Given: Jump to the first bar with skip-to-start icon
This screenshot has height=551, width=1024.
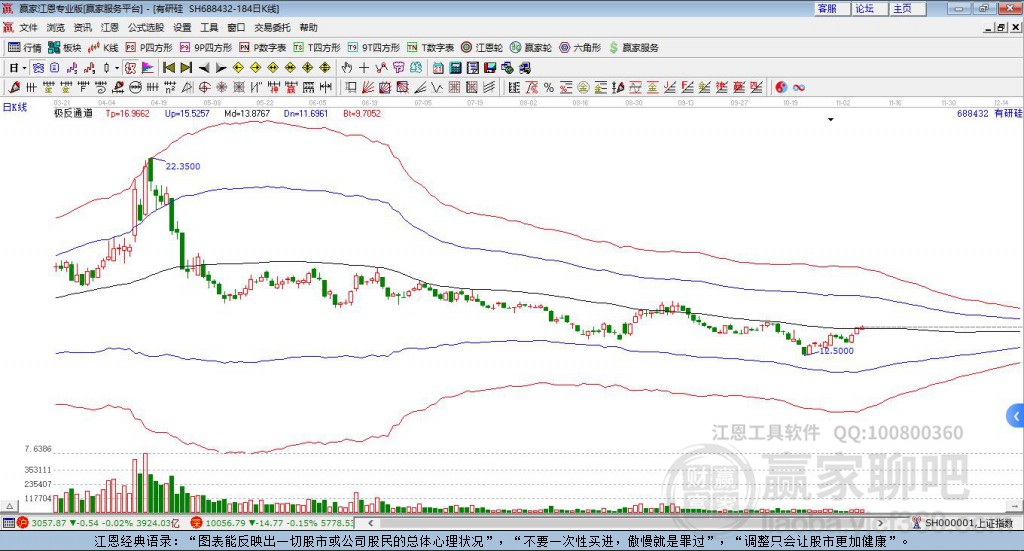Looking at the screenshot, I should [169, 68].
